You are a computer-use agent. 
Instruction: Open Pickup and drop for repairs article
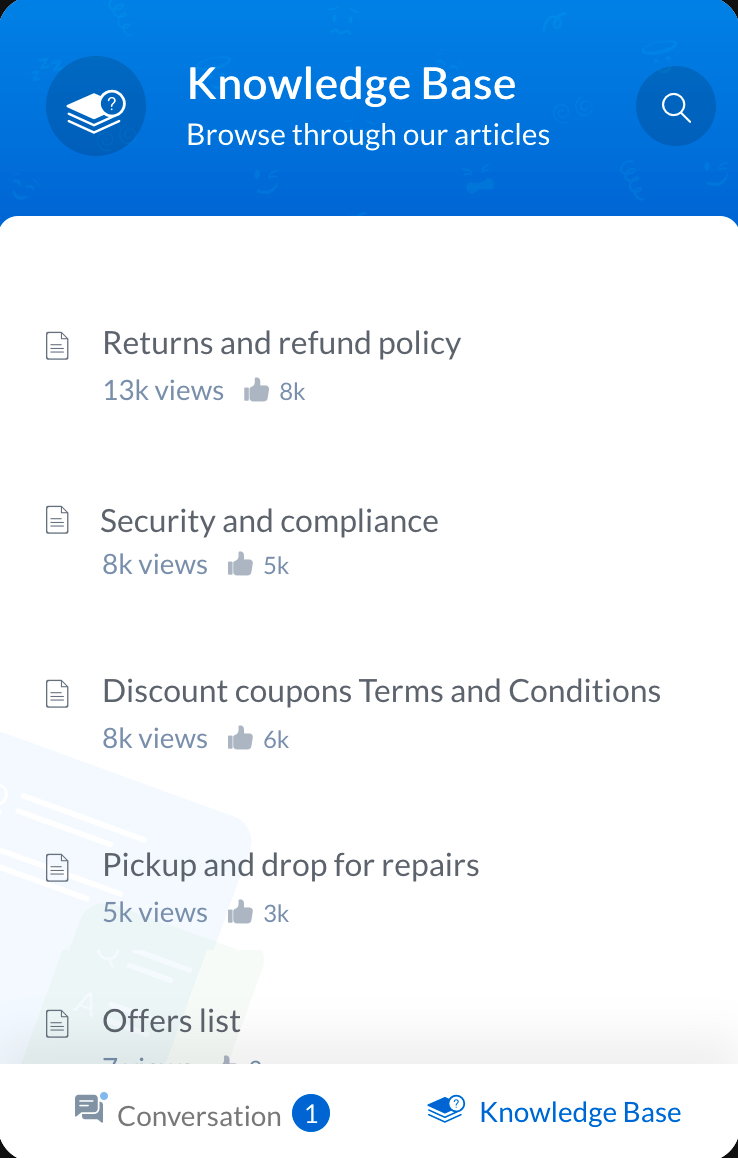(x=290, y=865)
